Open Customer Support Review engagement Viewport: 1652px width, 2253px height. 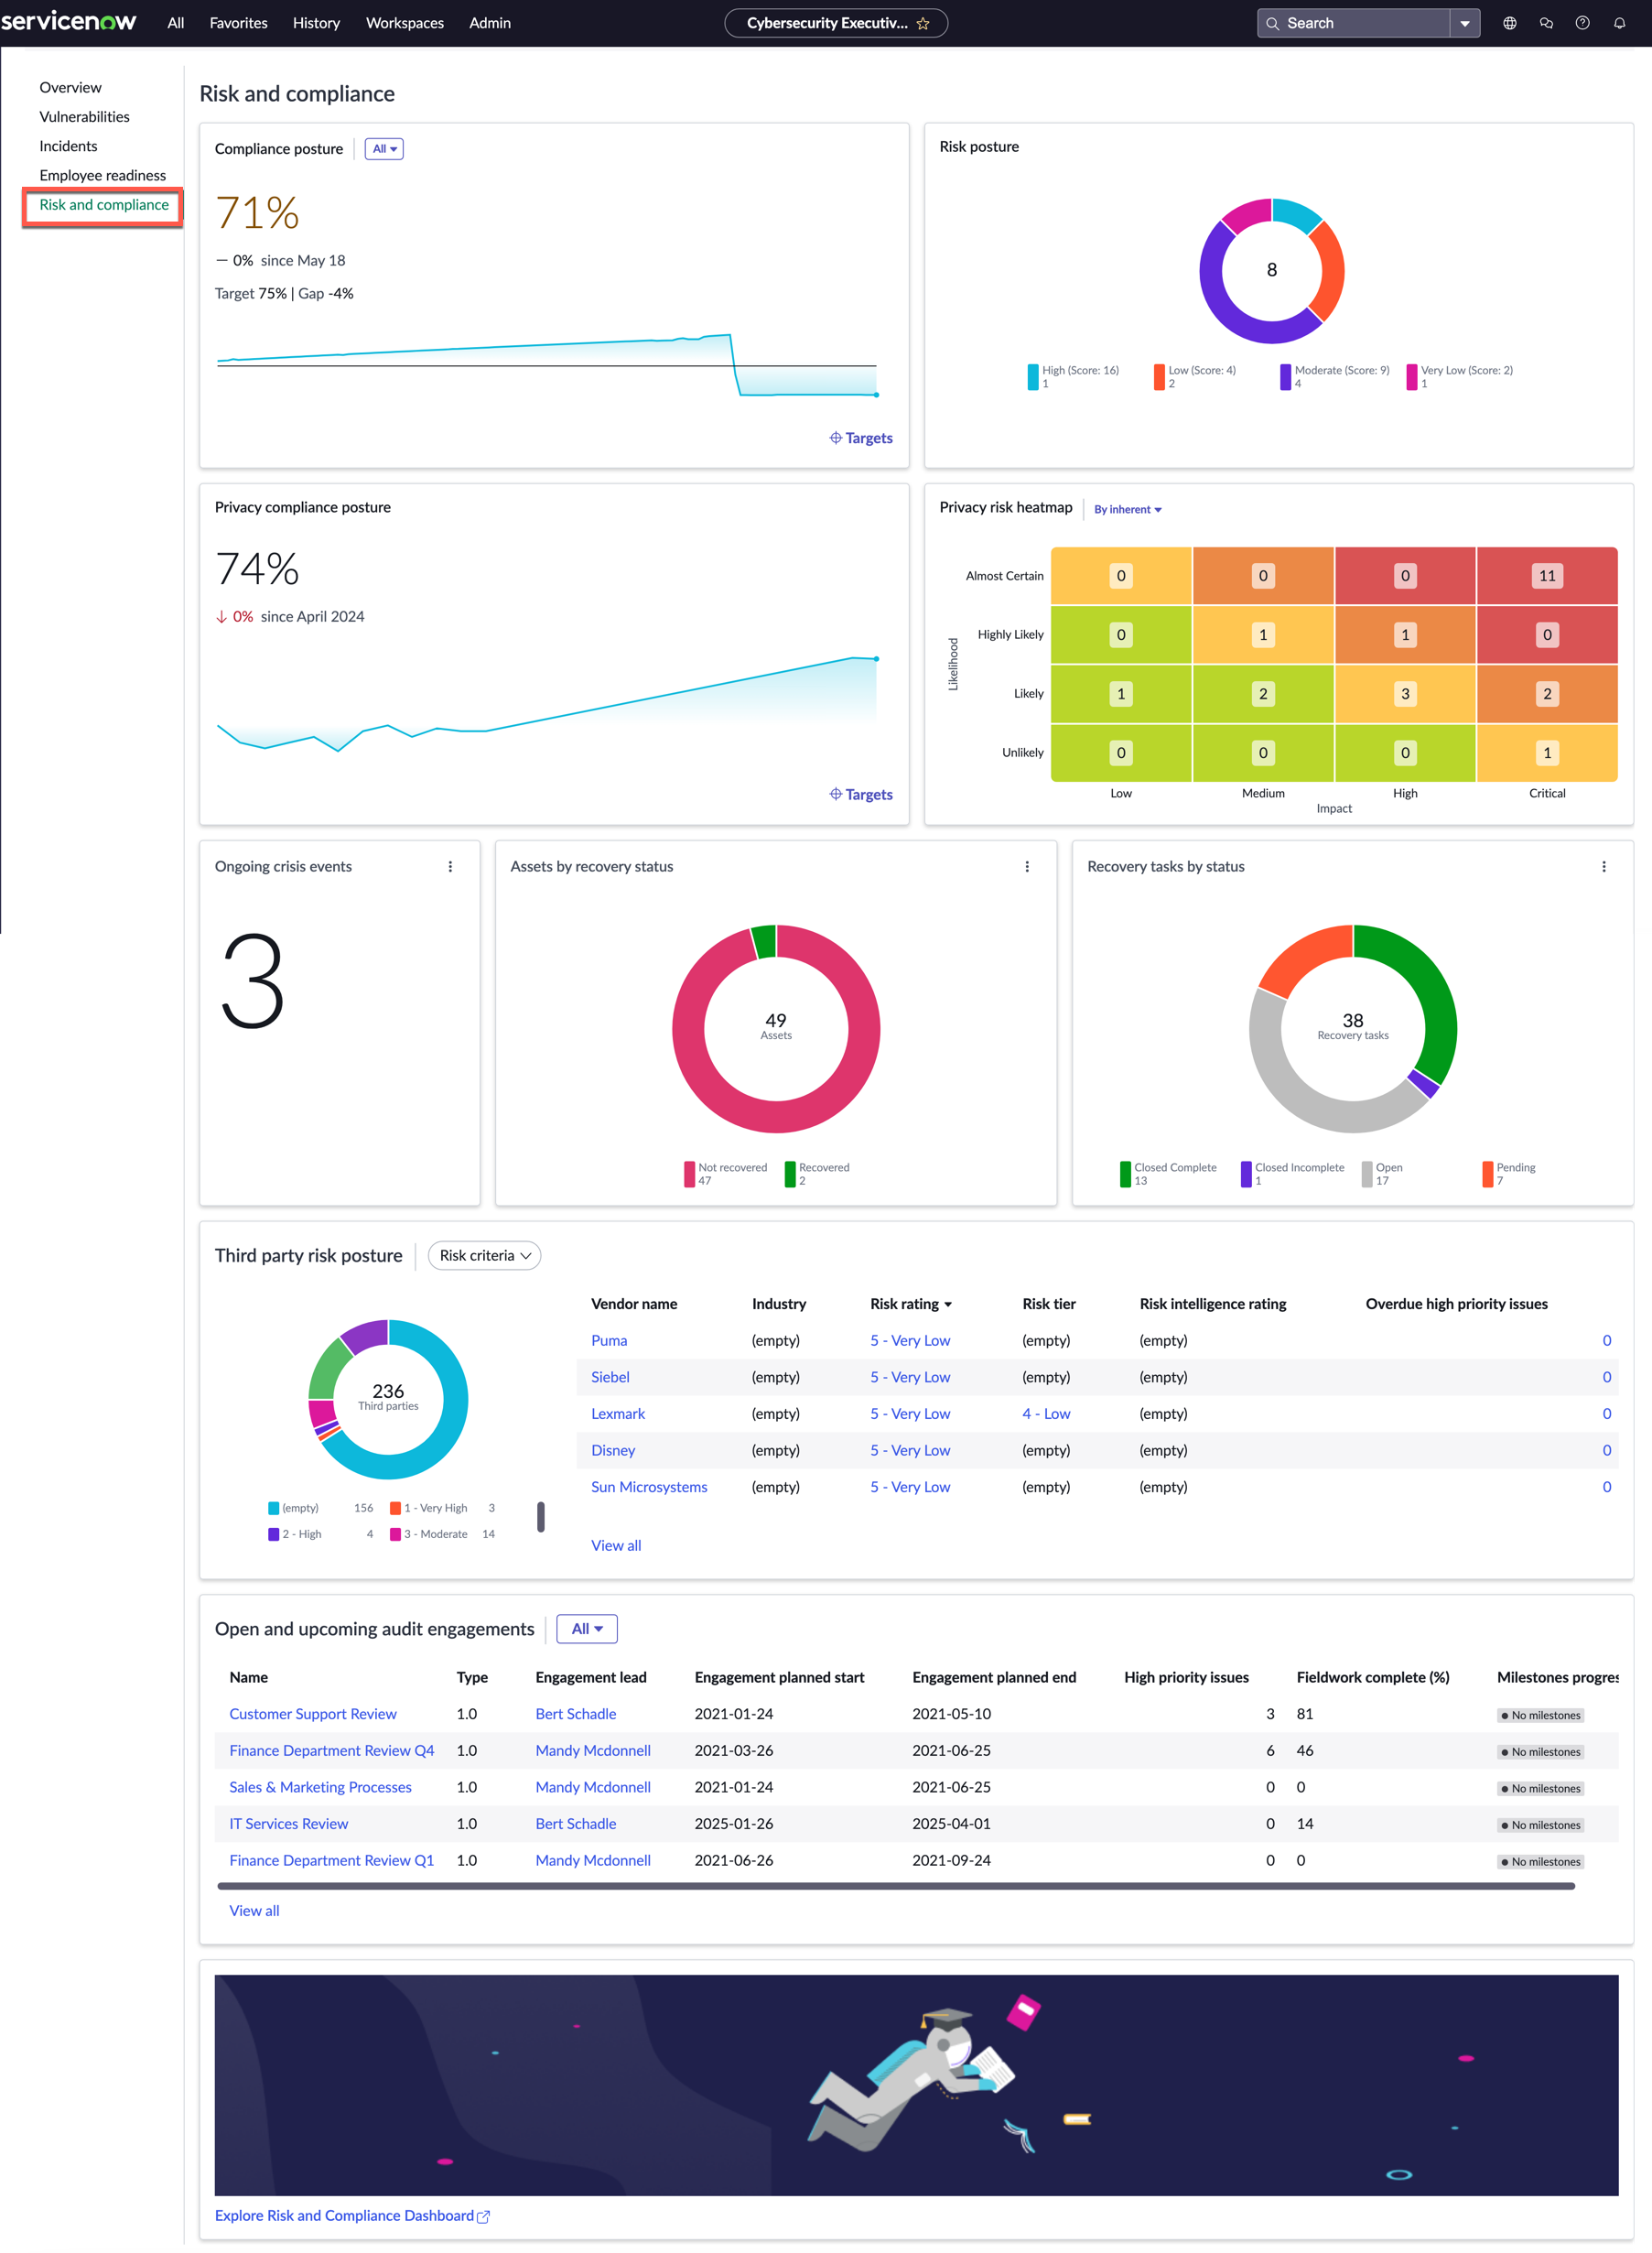(313, 1713)
